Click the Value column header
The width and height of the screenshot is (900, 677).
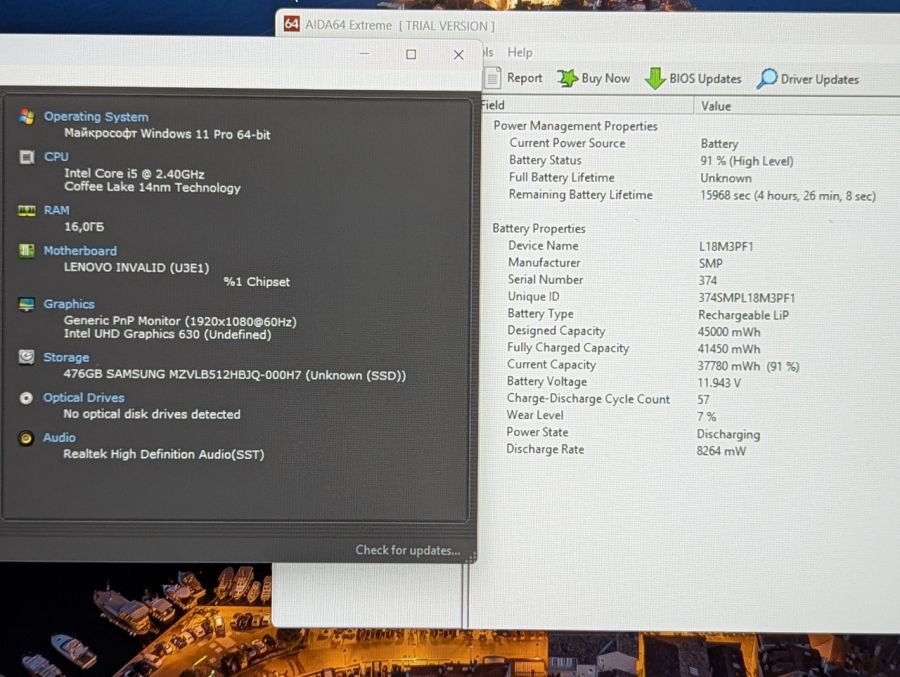pos(797,106)
